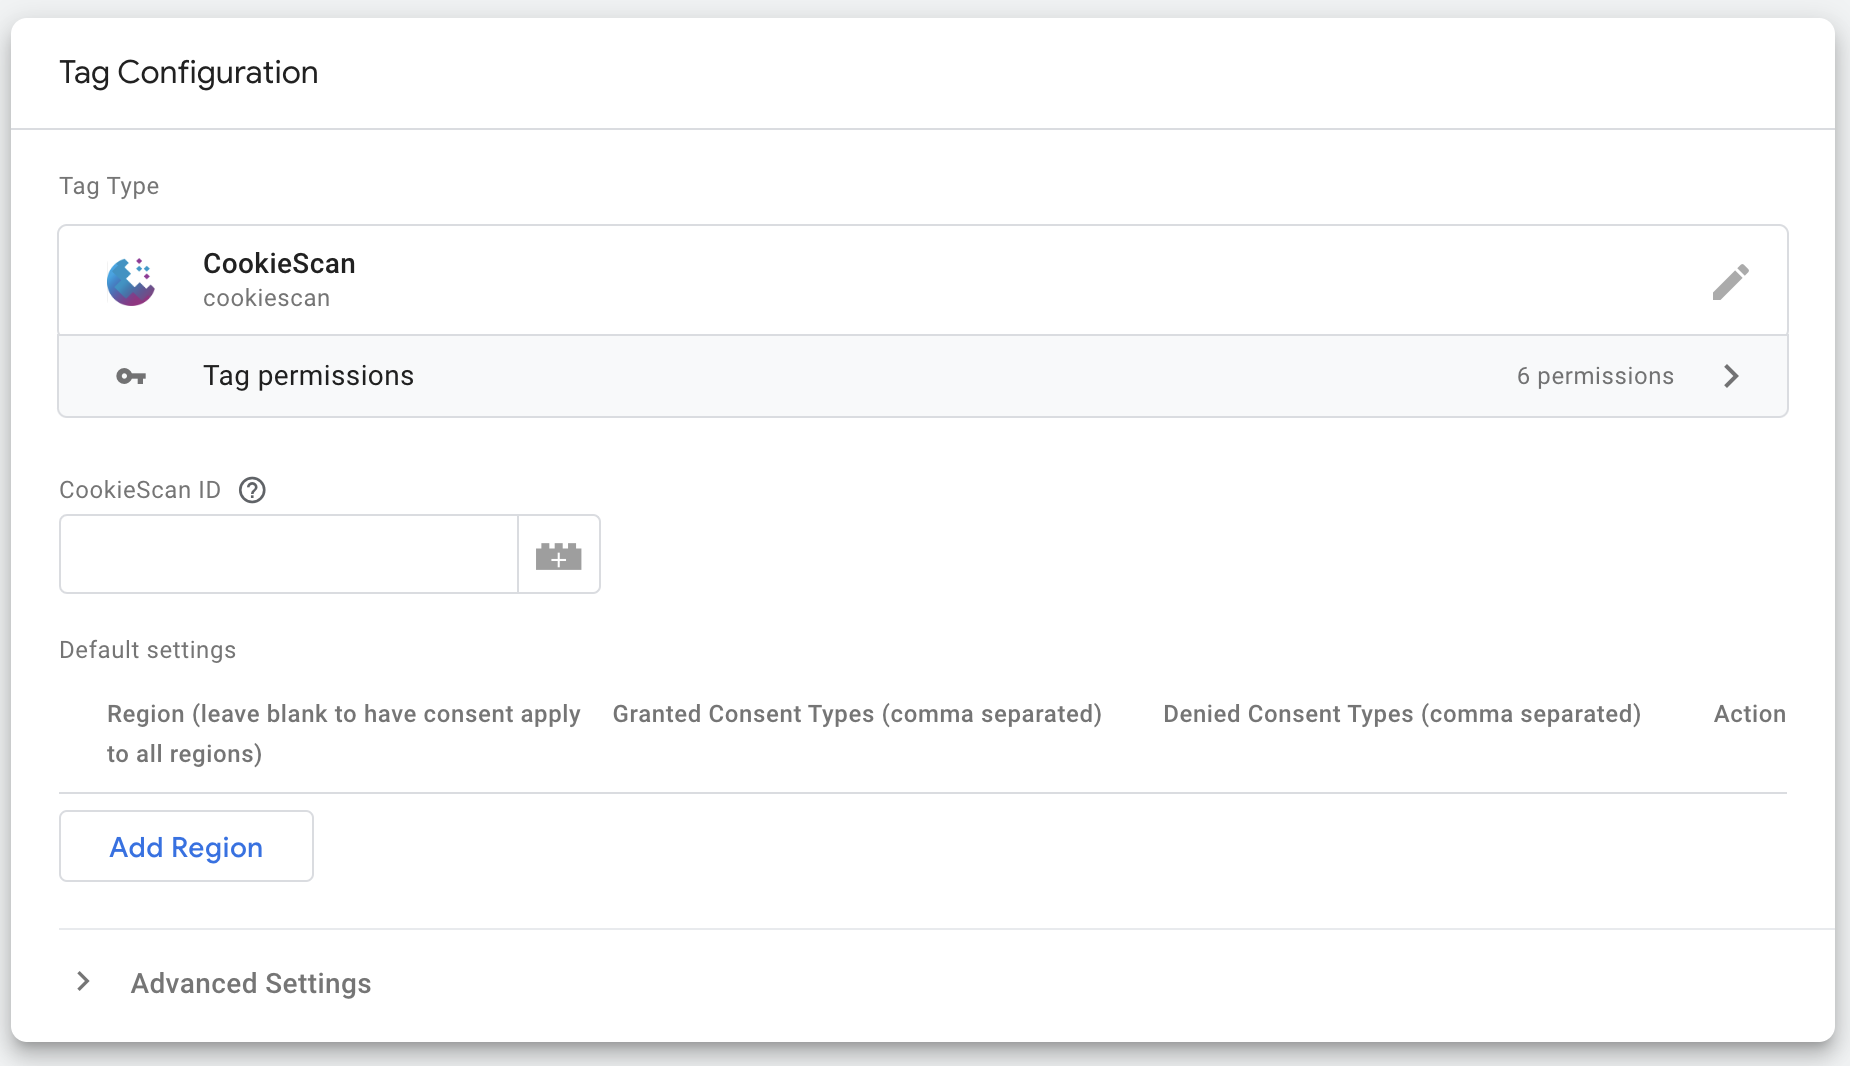
Task: Click the CookieScan logo icon
Action: pyautogui.click(x=131, y=281)
